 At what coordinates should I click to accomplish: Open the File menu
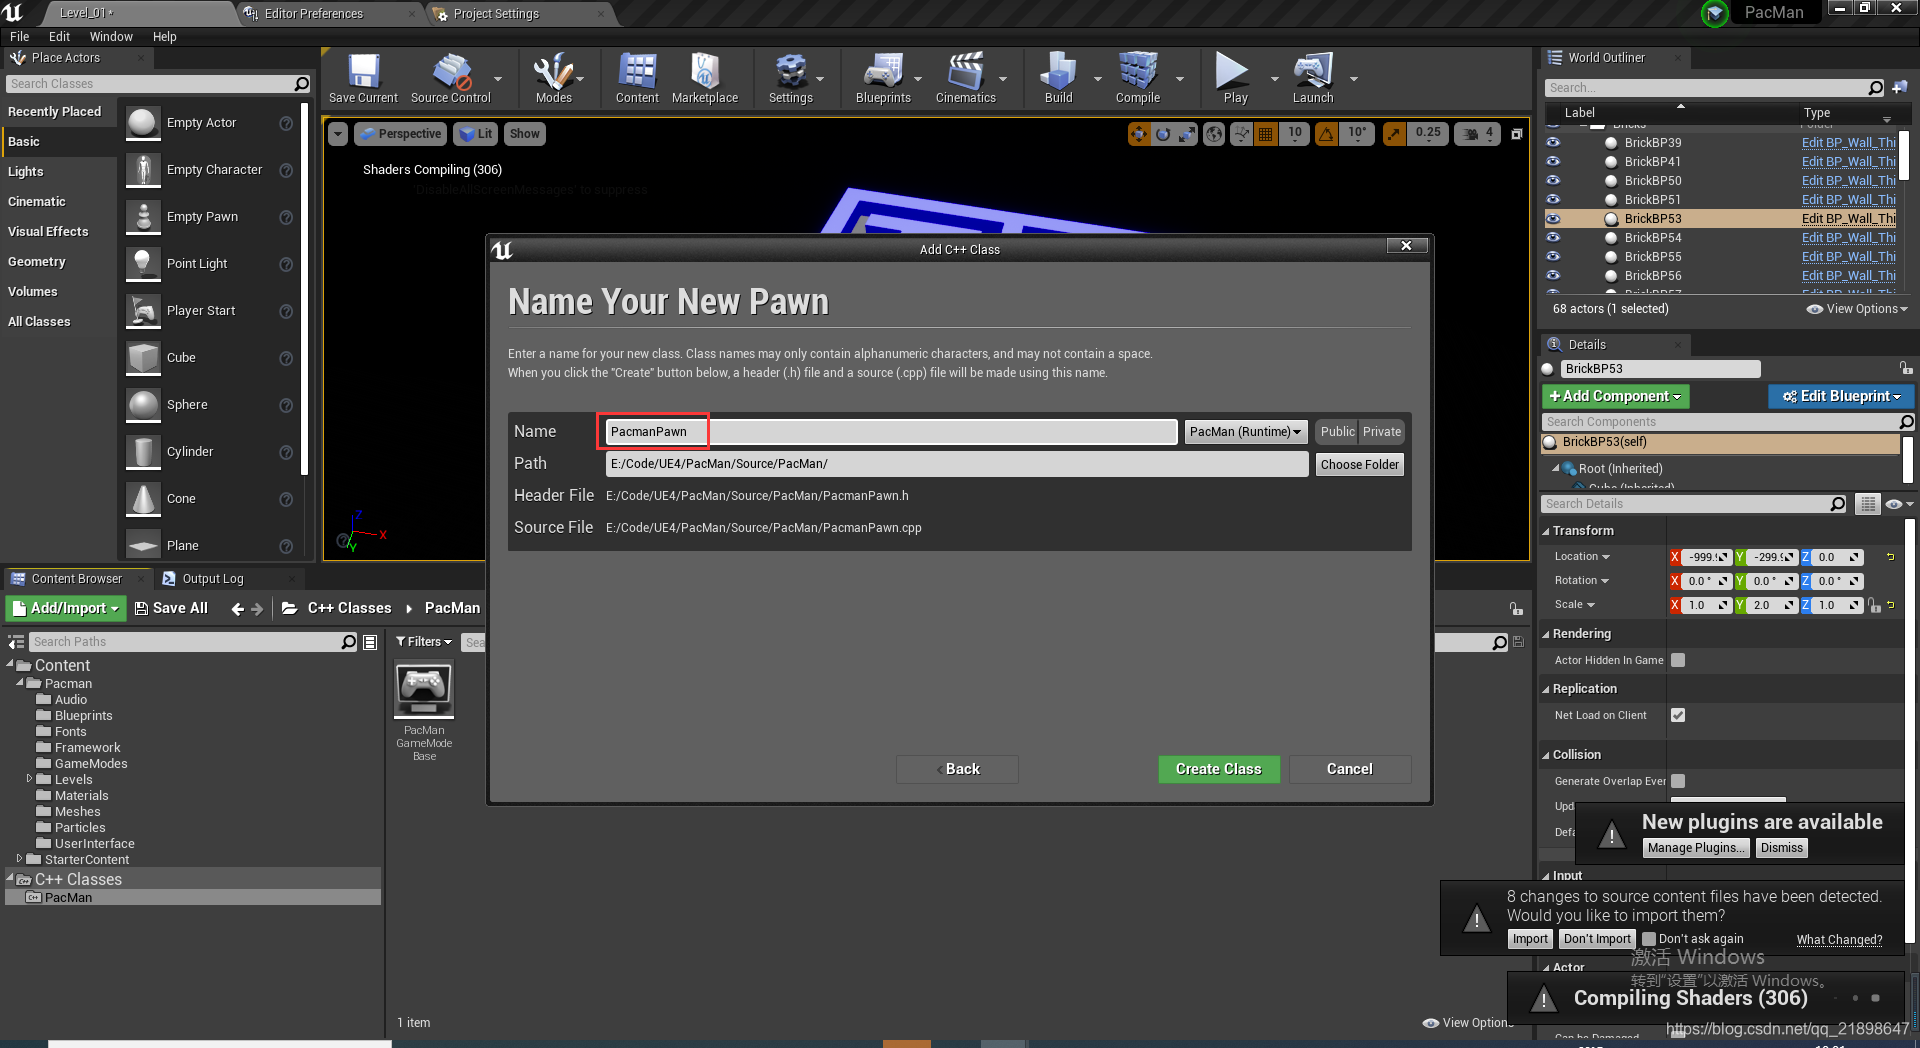(x=19, y=37)
